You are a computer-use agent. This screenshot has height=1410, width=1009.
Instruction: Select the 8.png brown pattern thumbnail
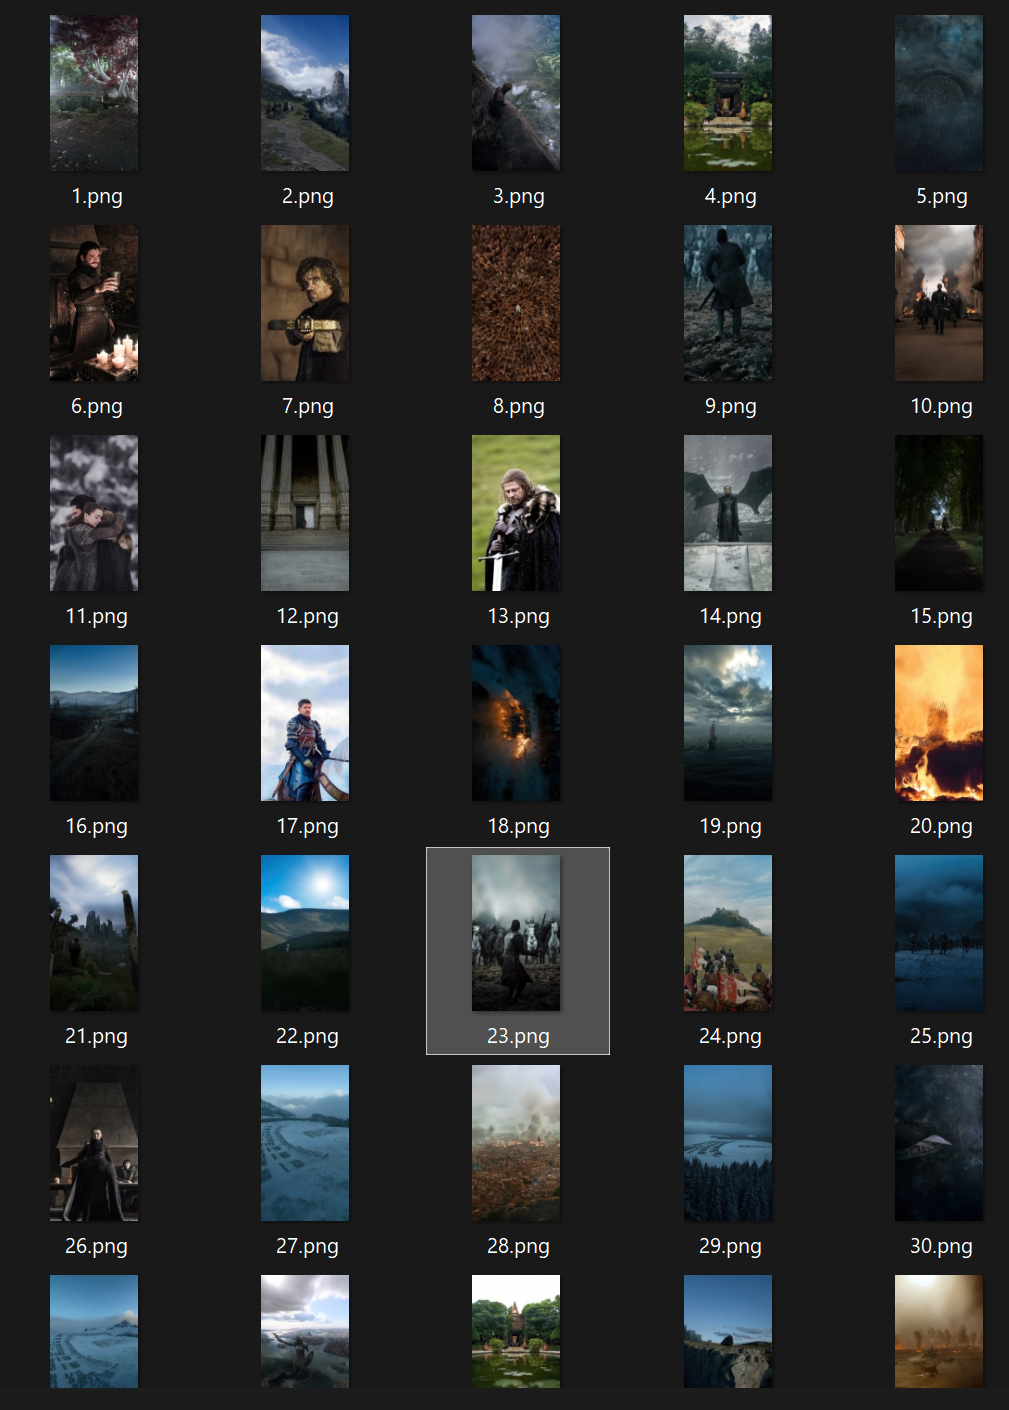[516, 303]
